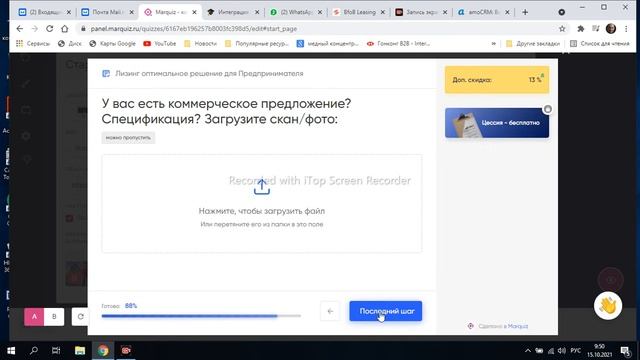Switch to the 'Интеграции' tab
The height and width of the screenshot is (360, 640).
233,12
